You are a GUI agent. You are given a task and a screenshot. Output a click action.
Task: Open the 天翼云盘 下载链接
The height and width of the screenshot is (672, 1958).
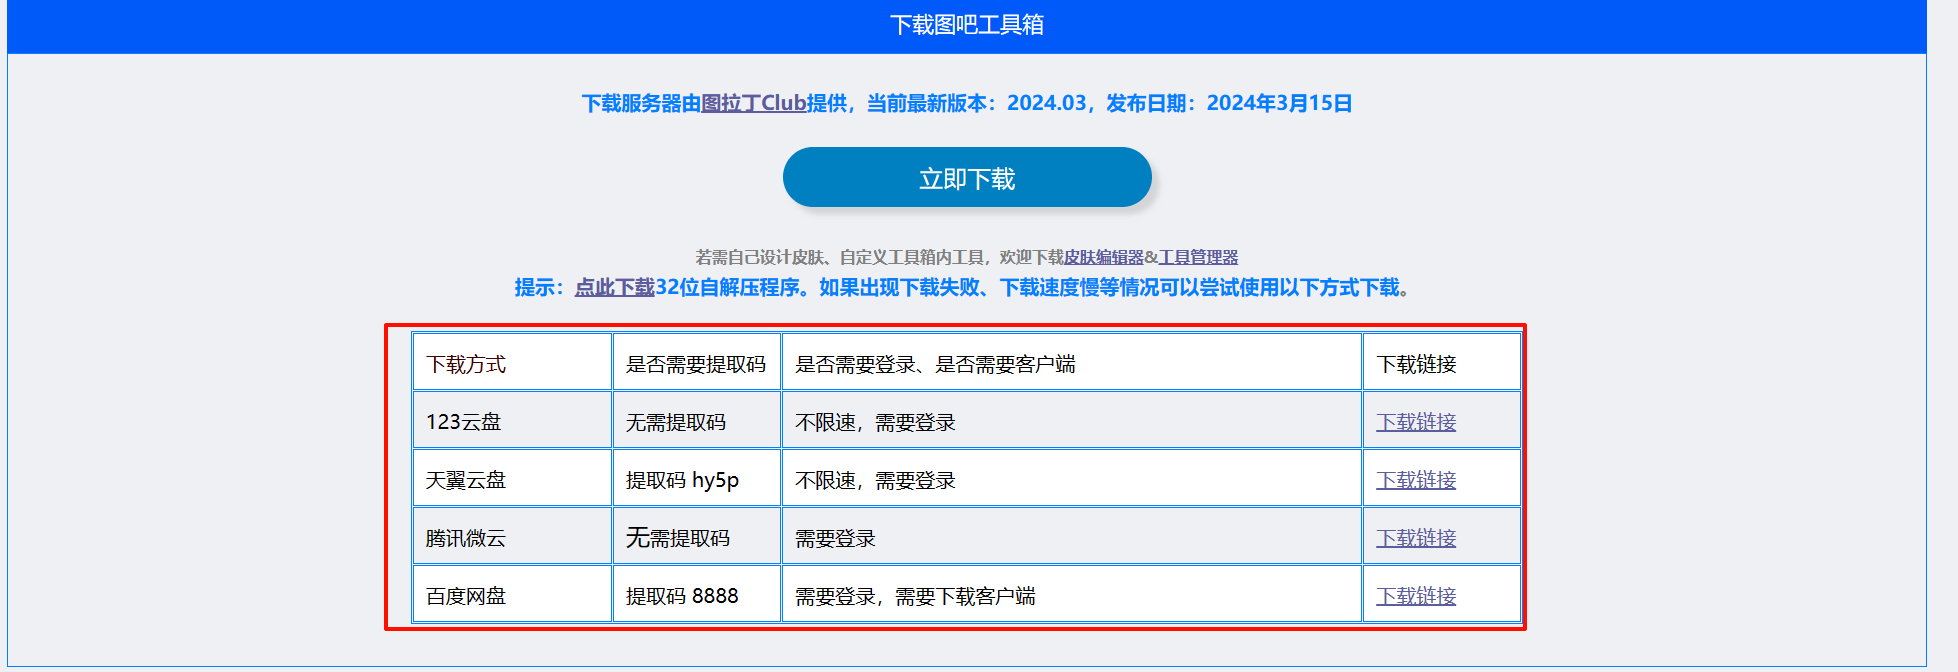[x=1415, y=480]
